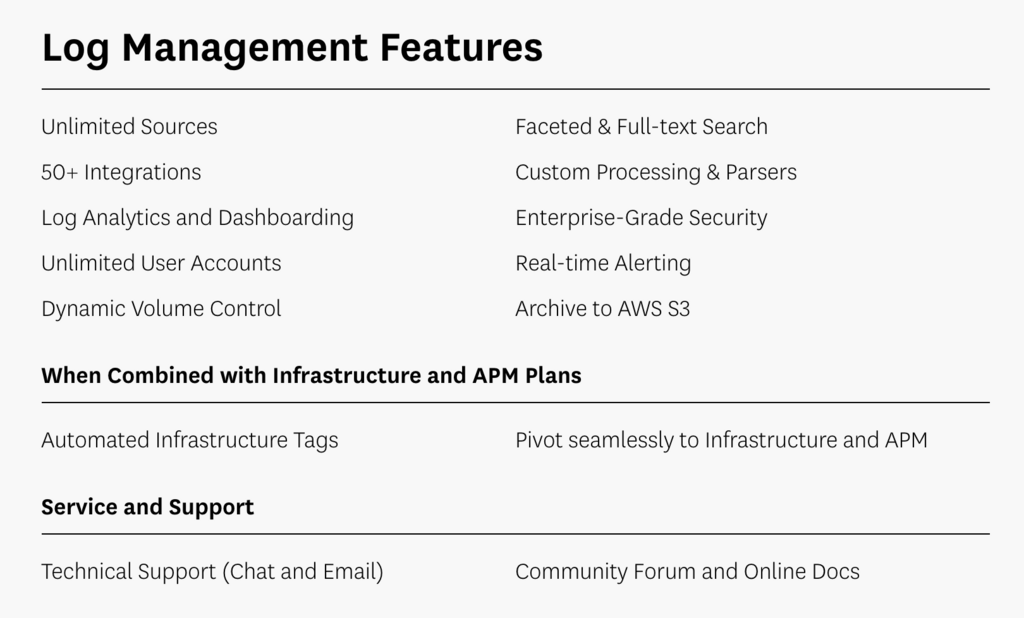This screenshot has height=618, width=1024.
Task: Select 'Log Analytics and Dashboarding' text
Action: pos(197,218)
